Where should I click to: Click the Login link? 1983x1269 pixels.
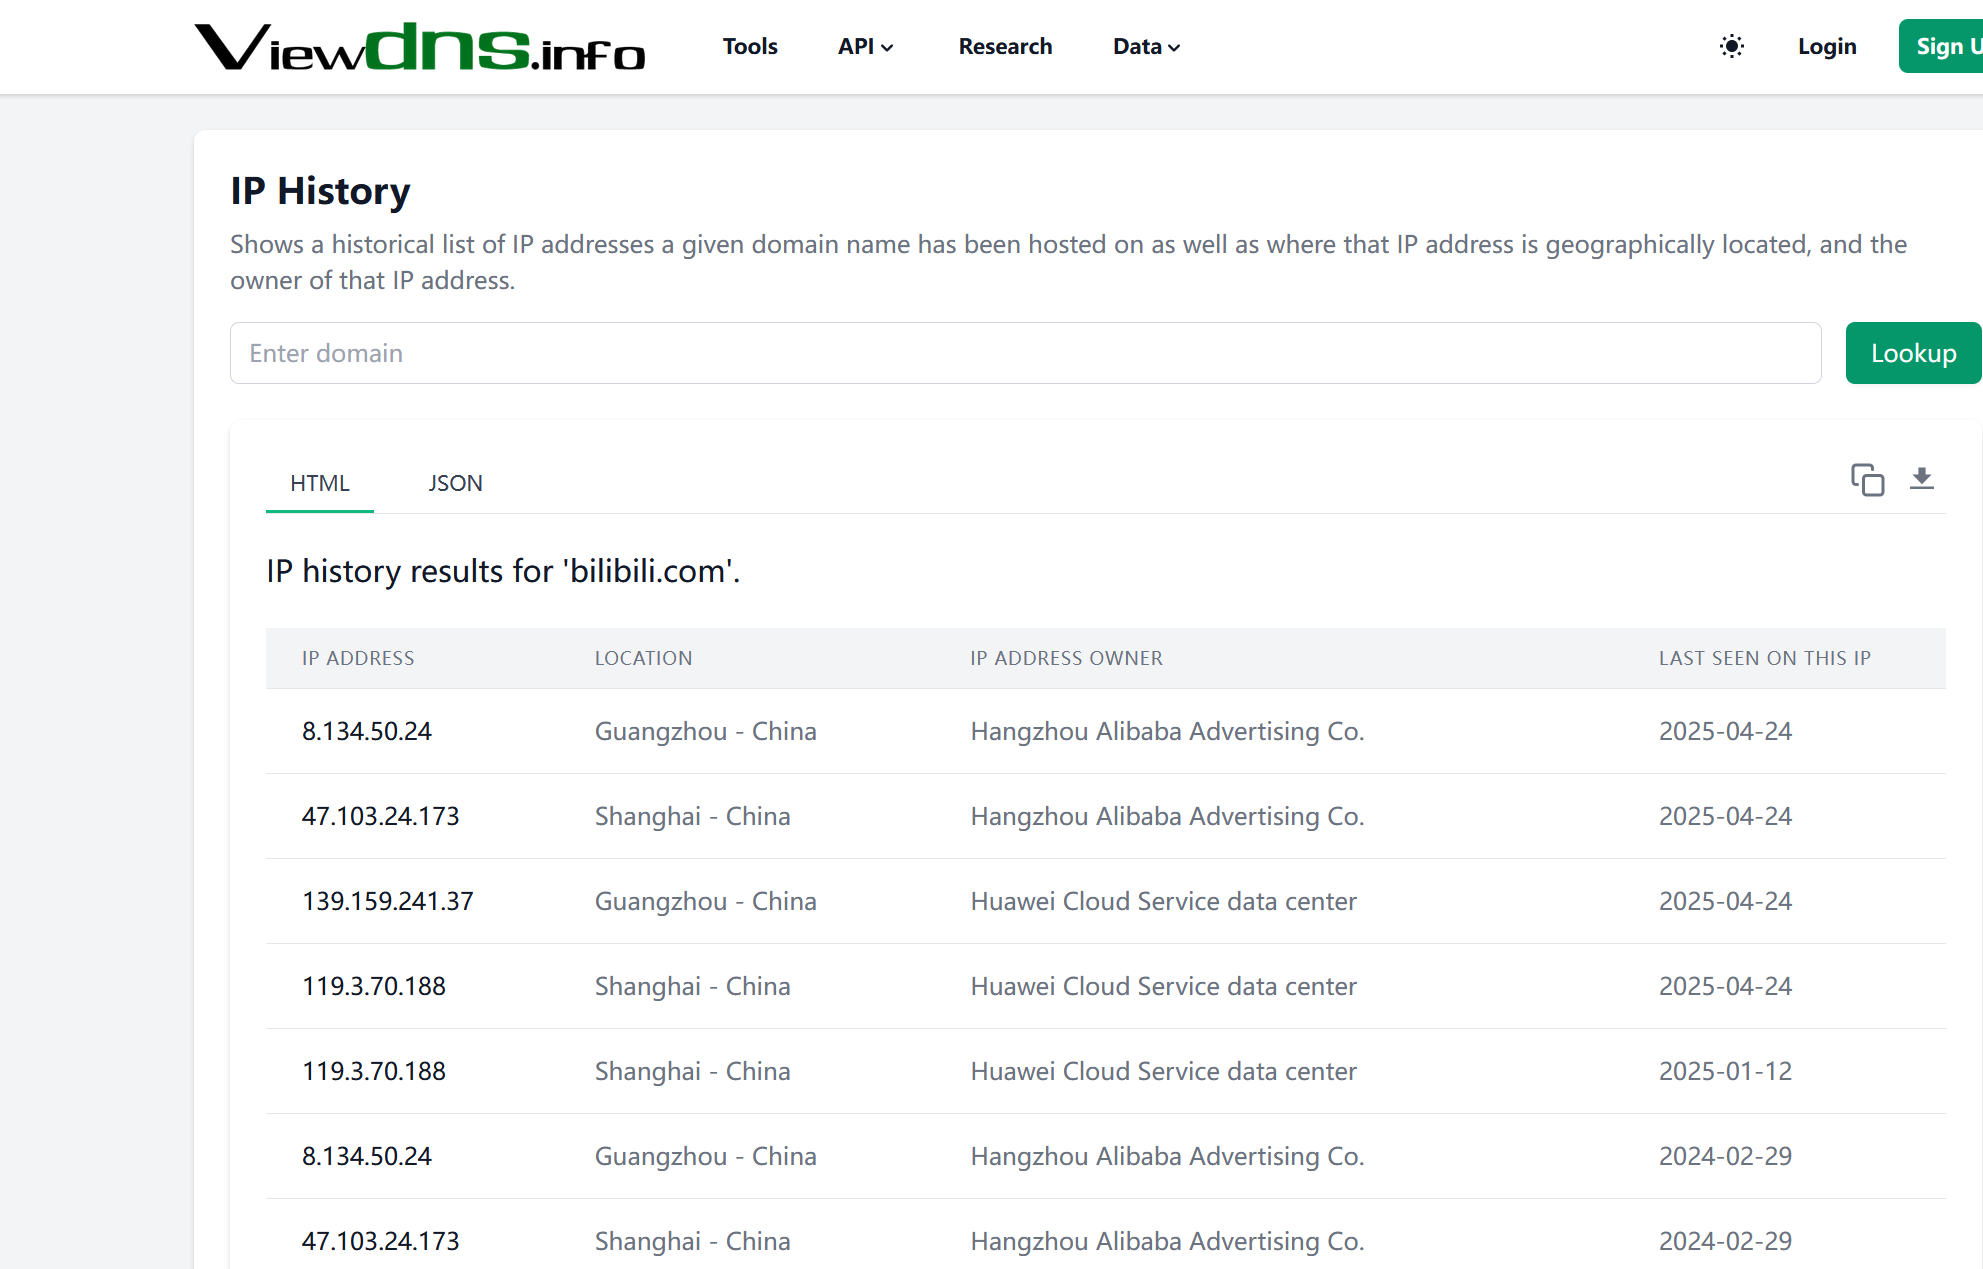click(1826, 46)
